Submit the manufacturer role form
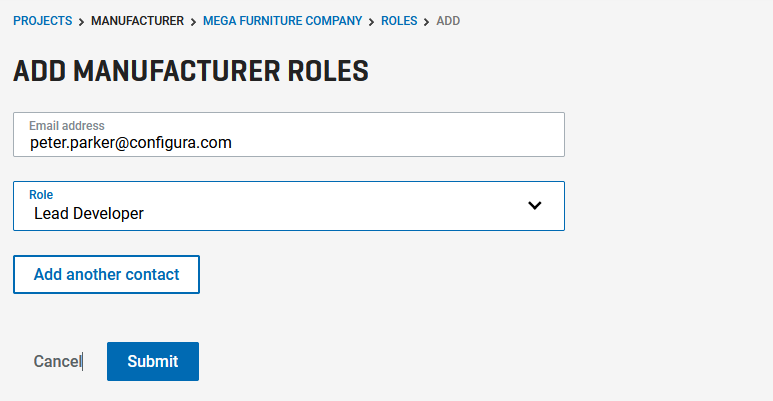This screenshot has width=773, height=401. coord(153,362)
